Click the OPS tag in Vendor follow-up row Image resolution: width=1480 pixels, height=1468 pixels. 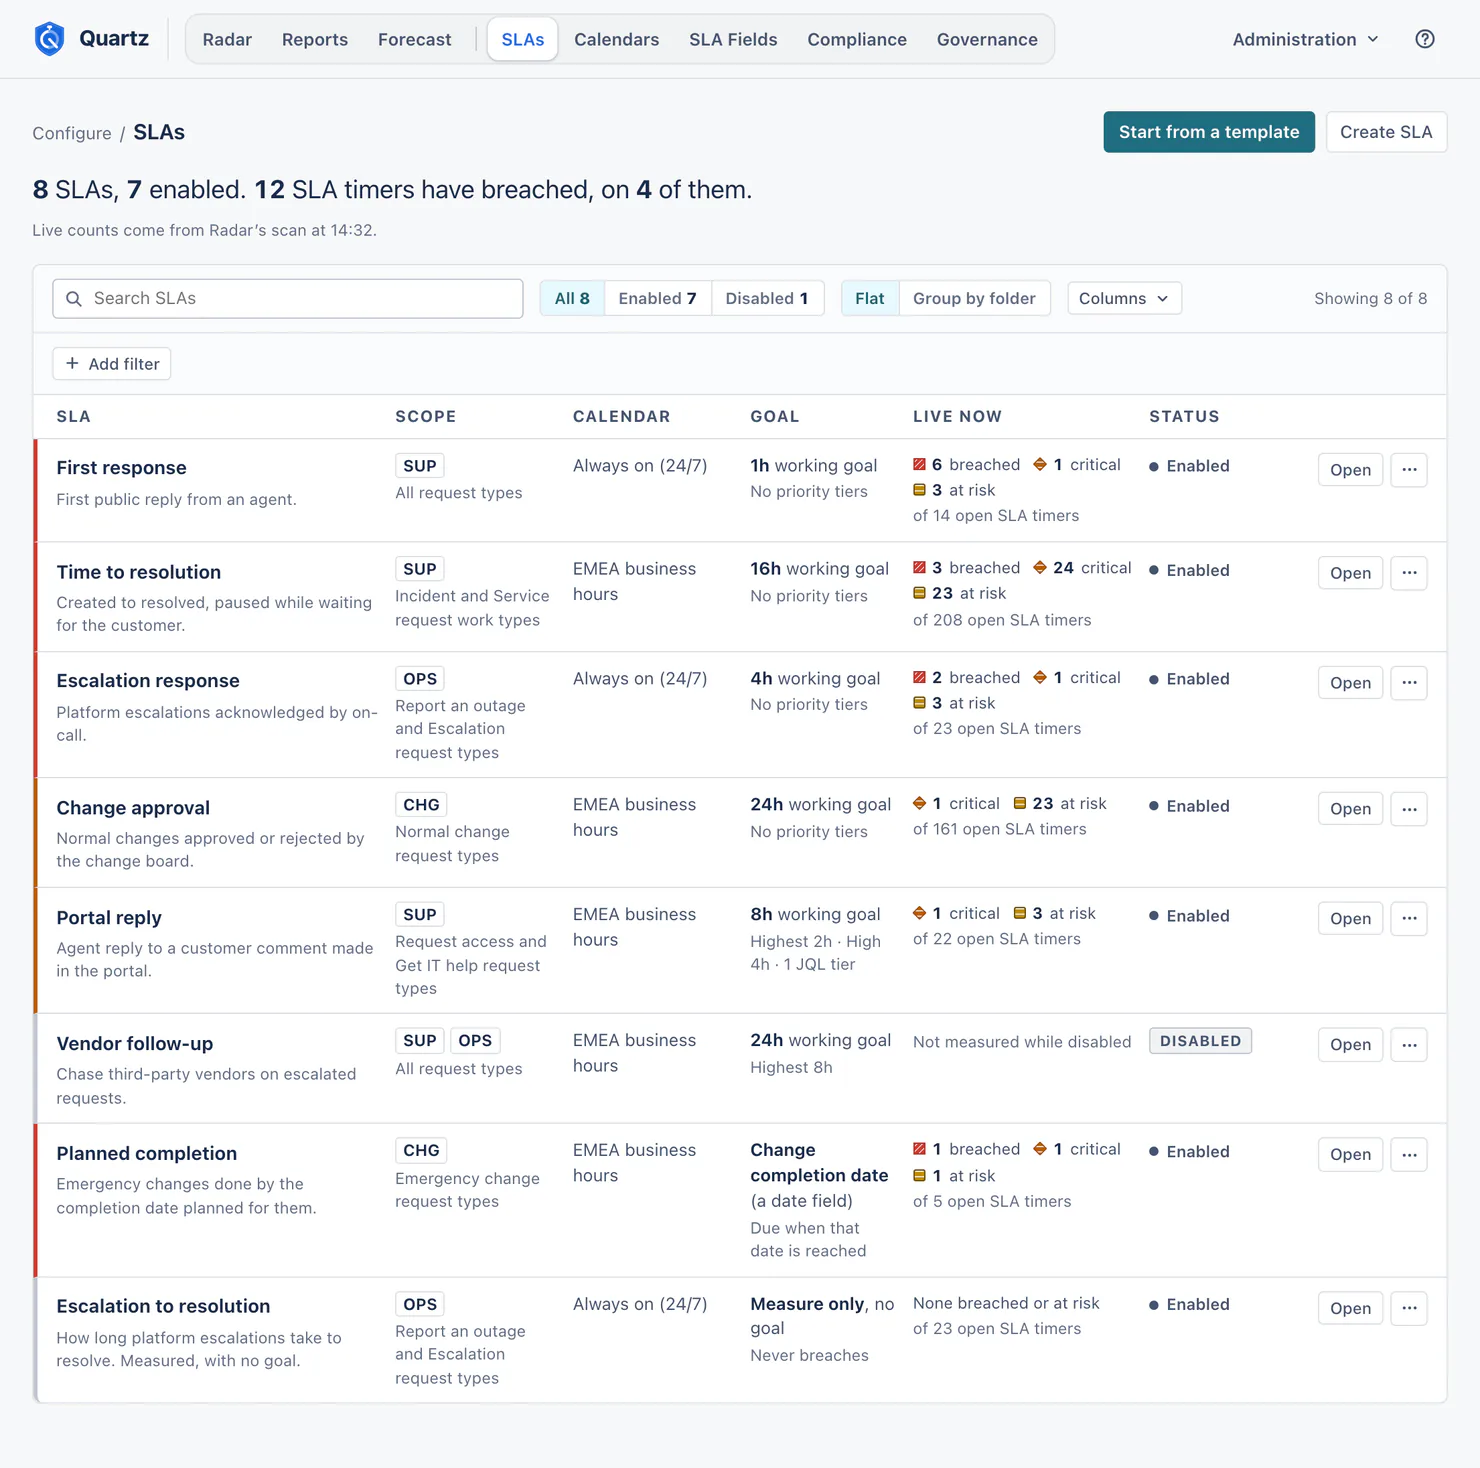click(x=475, y=1041)
